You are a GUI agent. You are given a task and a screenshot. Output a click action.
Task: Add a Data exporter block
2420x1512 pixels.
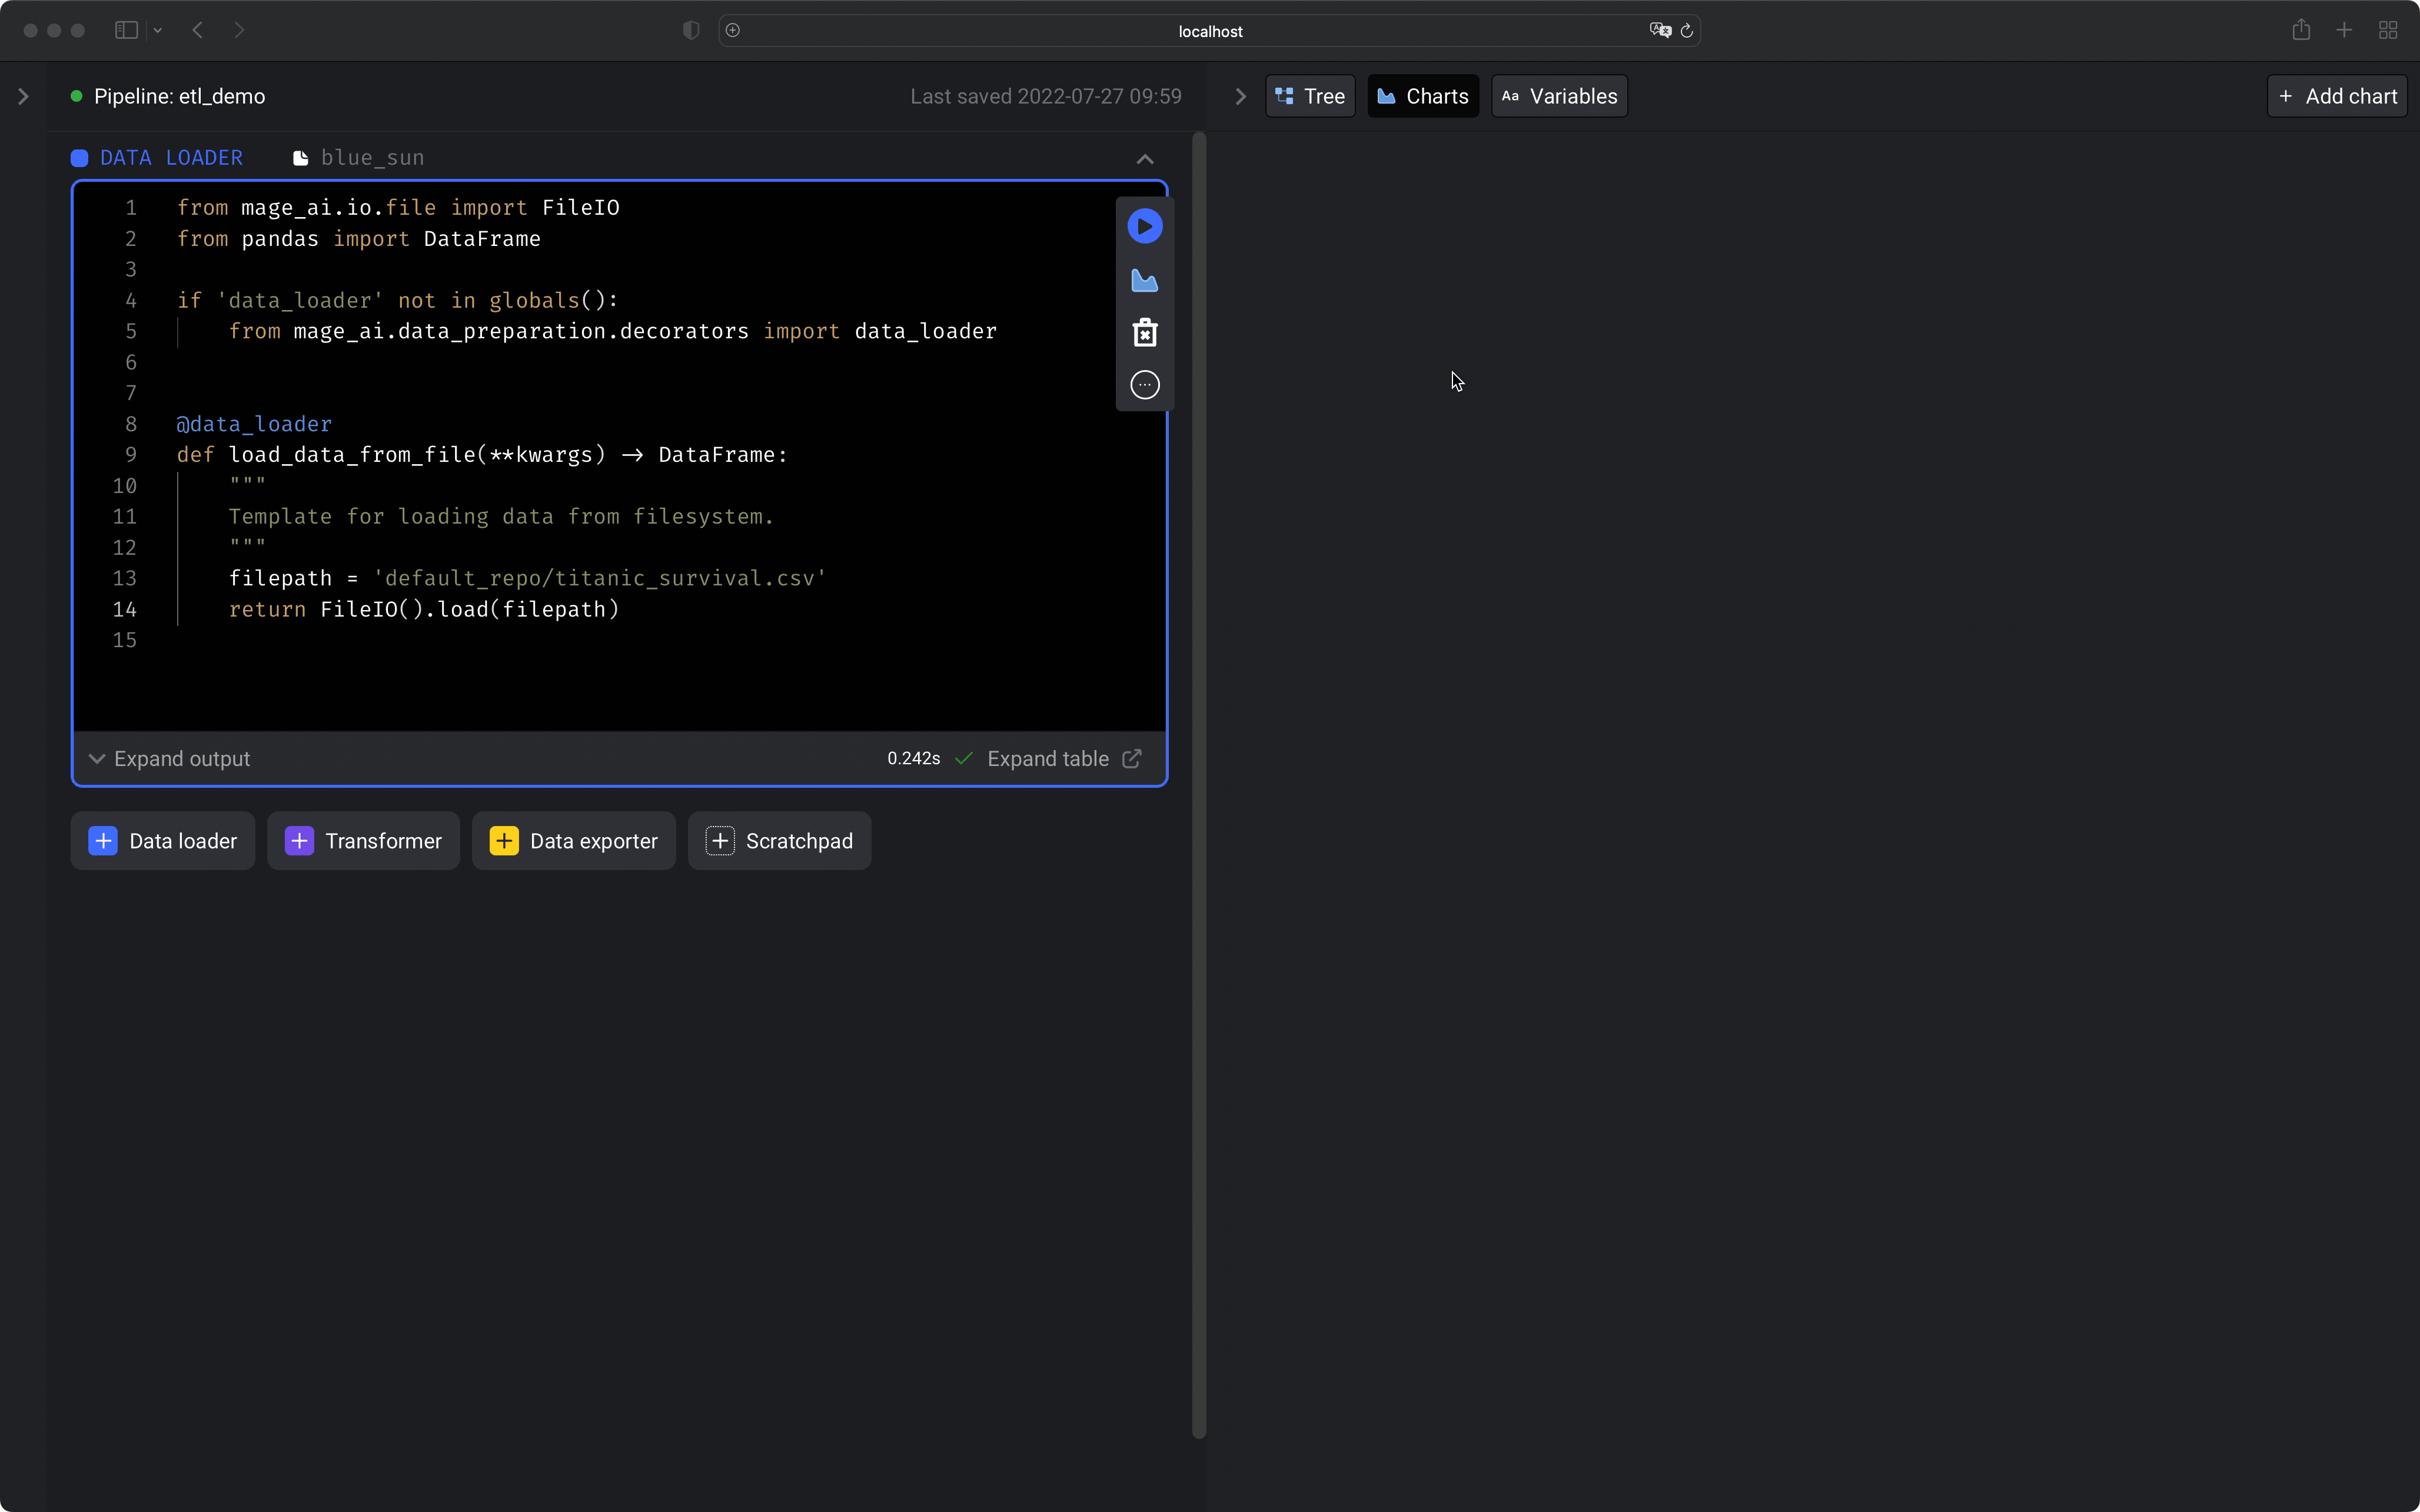(573, 841)
